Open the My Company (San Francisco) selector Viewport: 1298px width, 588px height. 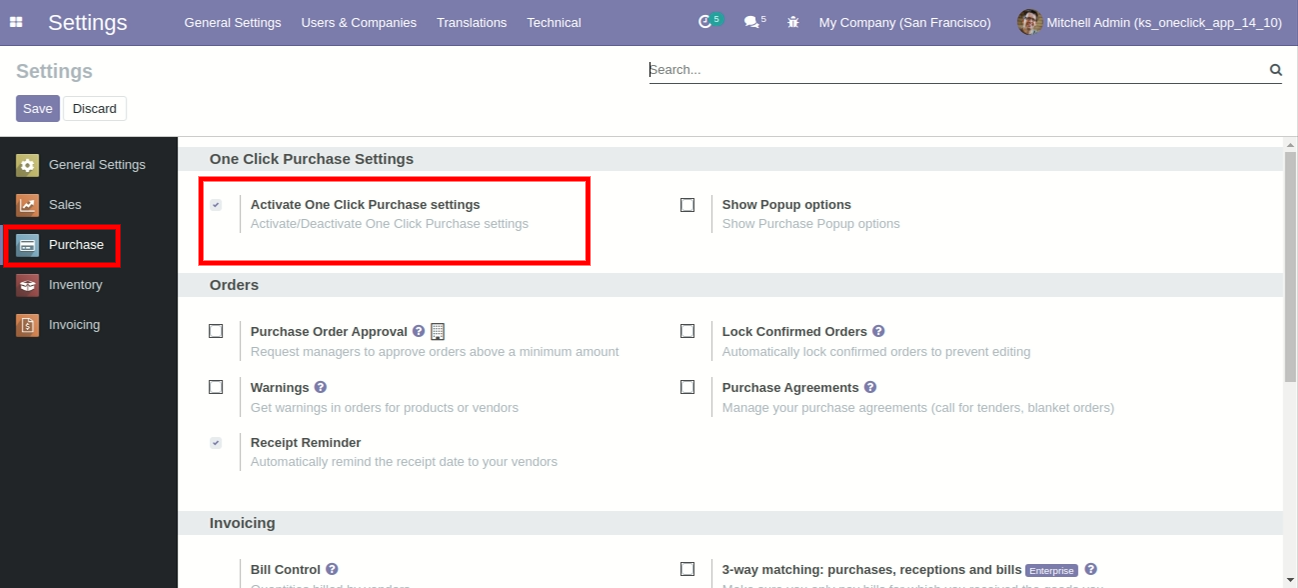(903, 22)
